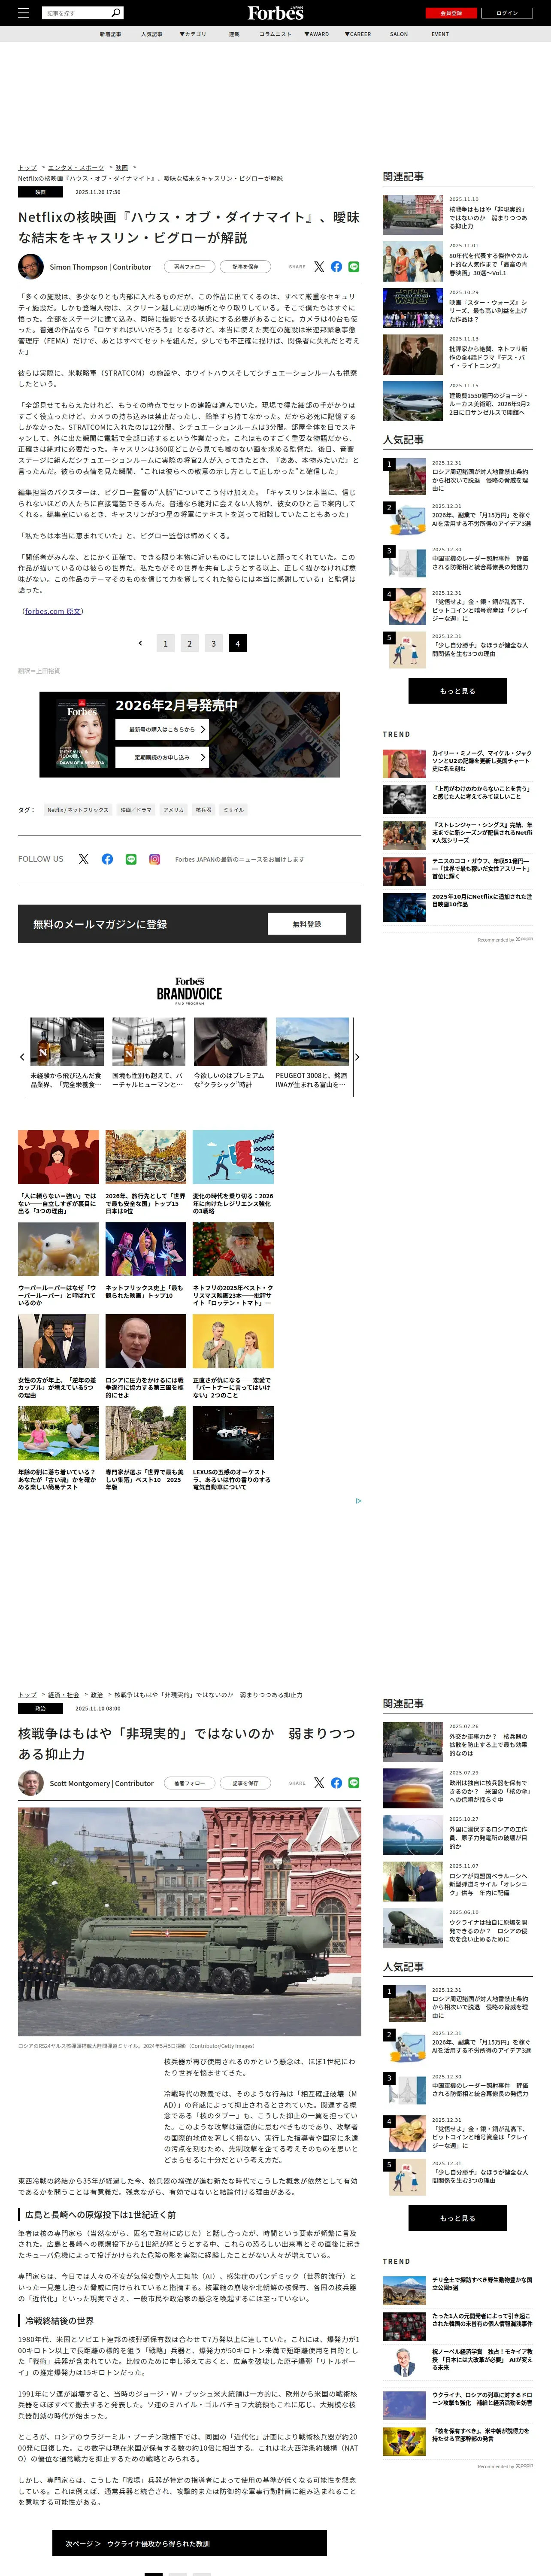The height and width of the screenshot is (2576, 551).
Task: Share nuclear war article on Facebook
Action: [x=336, y=1782]
